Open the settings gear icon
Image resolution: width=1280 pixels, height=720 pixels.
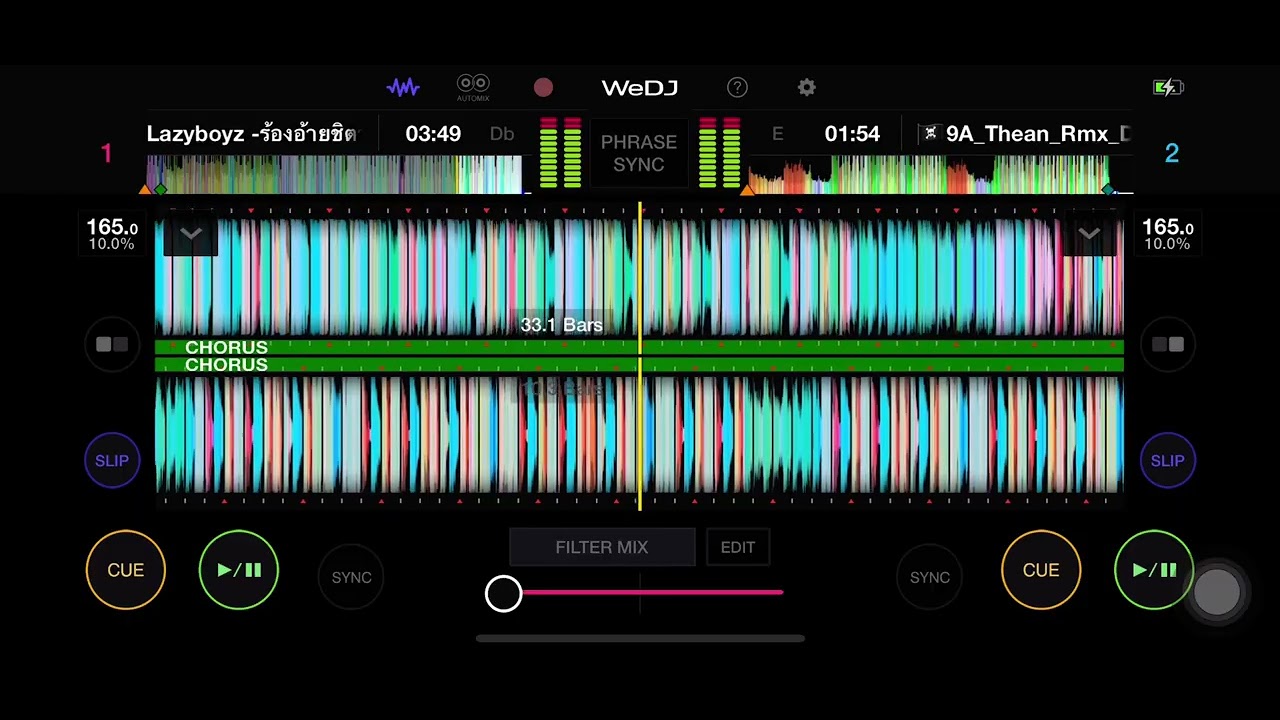[807, 88]
